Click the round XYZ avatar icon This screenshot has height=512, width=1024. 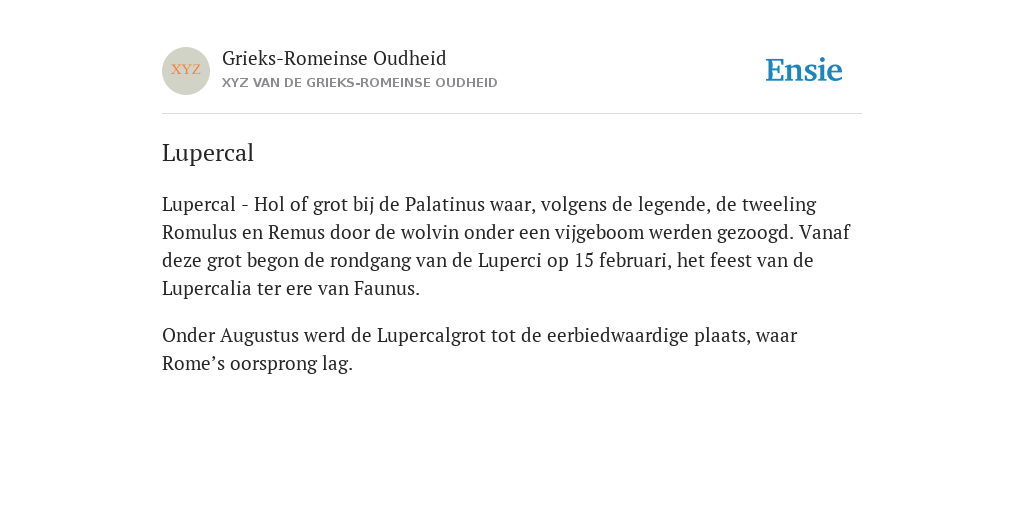coord(186,71)
